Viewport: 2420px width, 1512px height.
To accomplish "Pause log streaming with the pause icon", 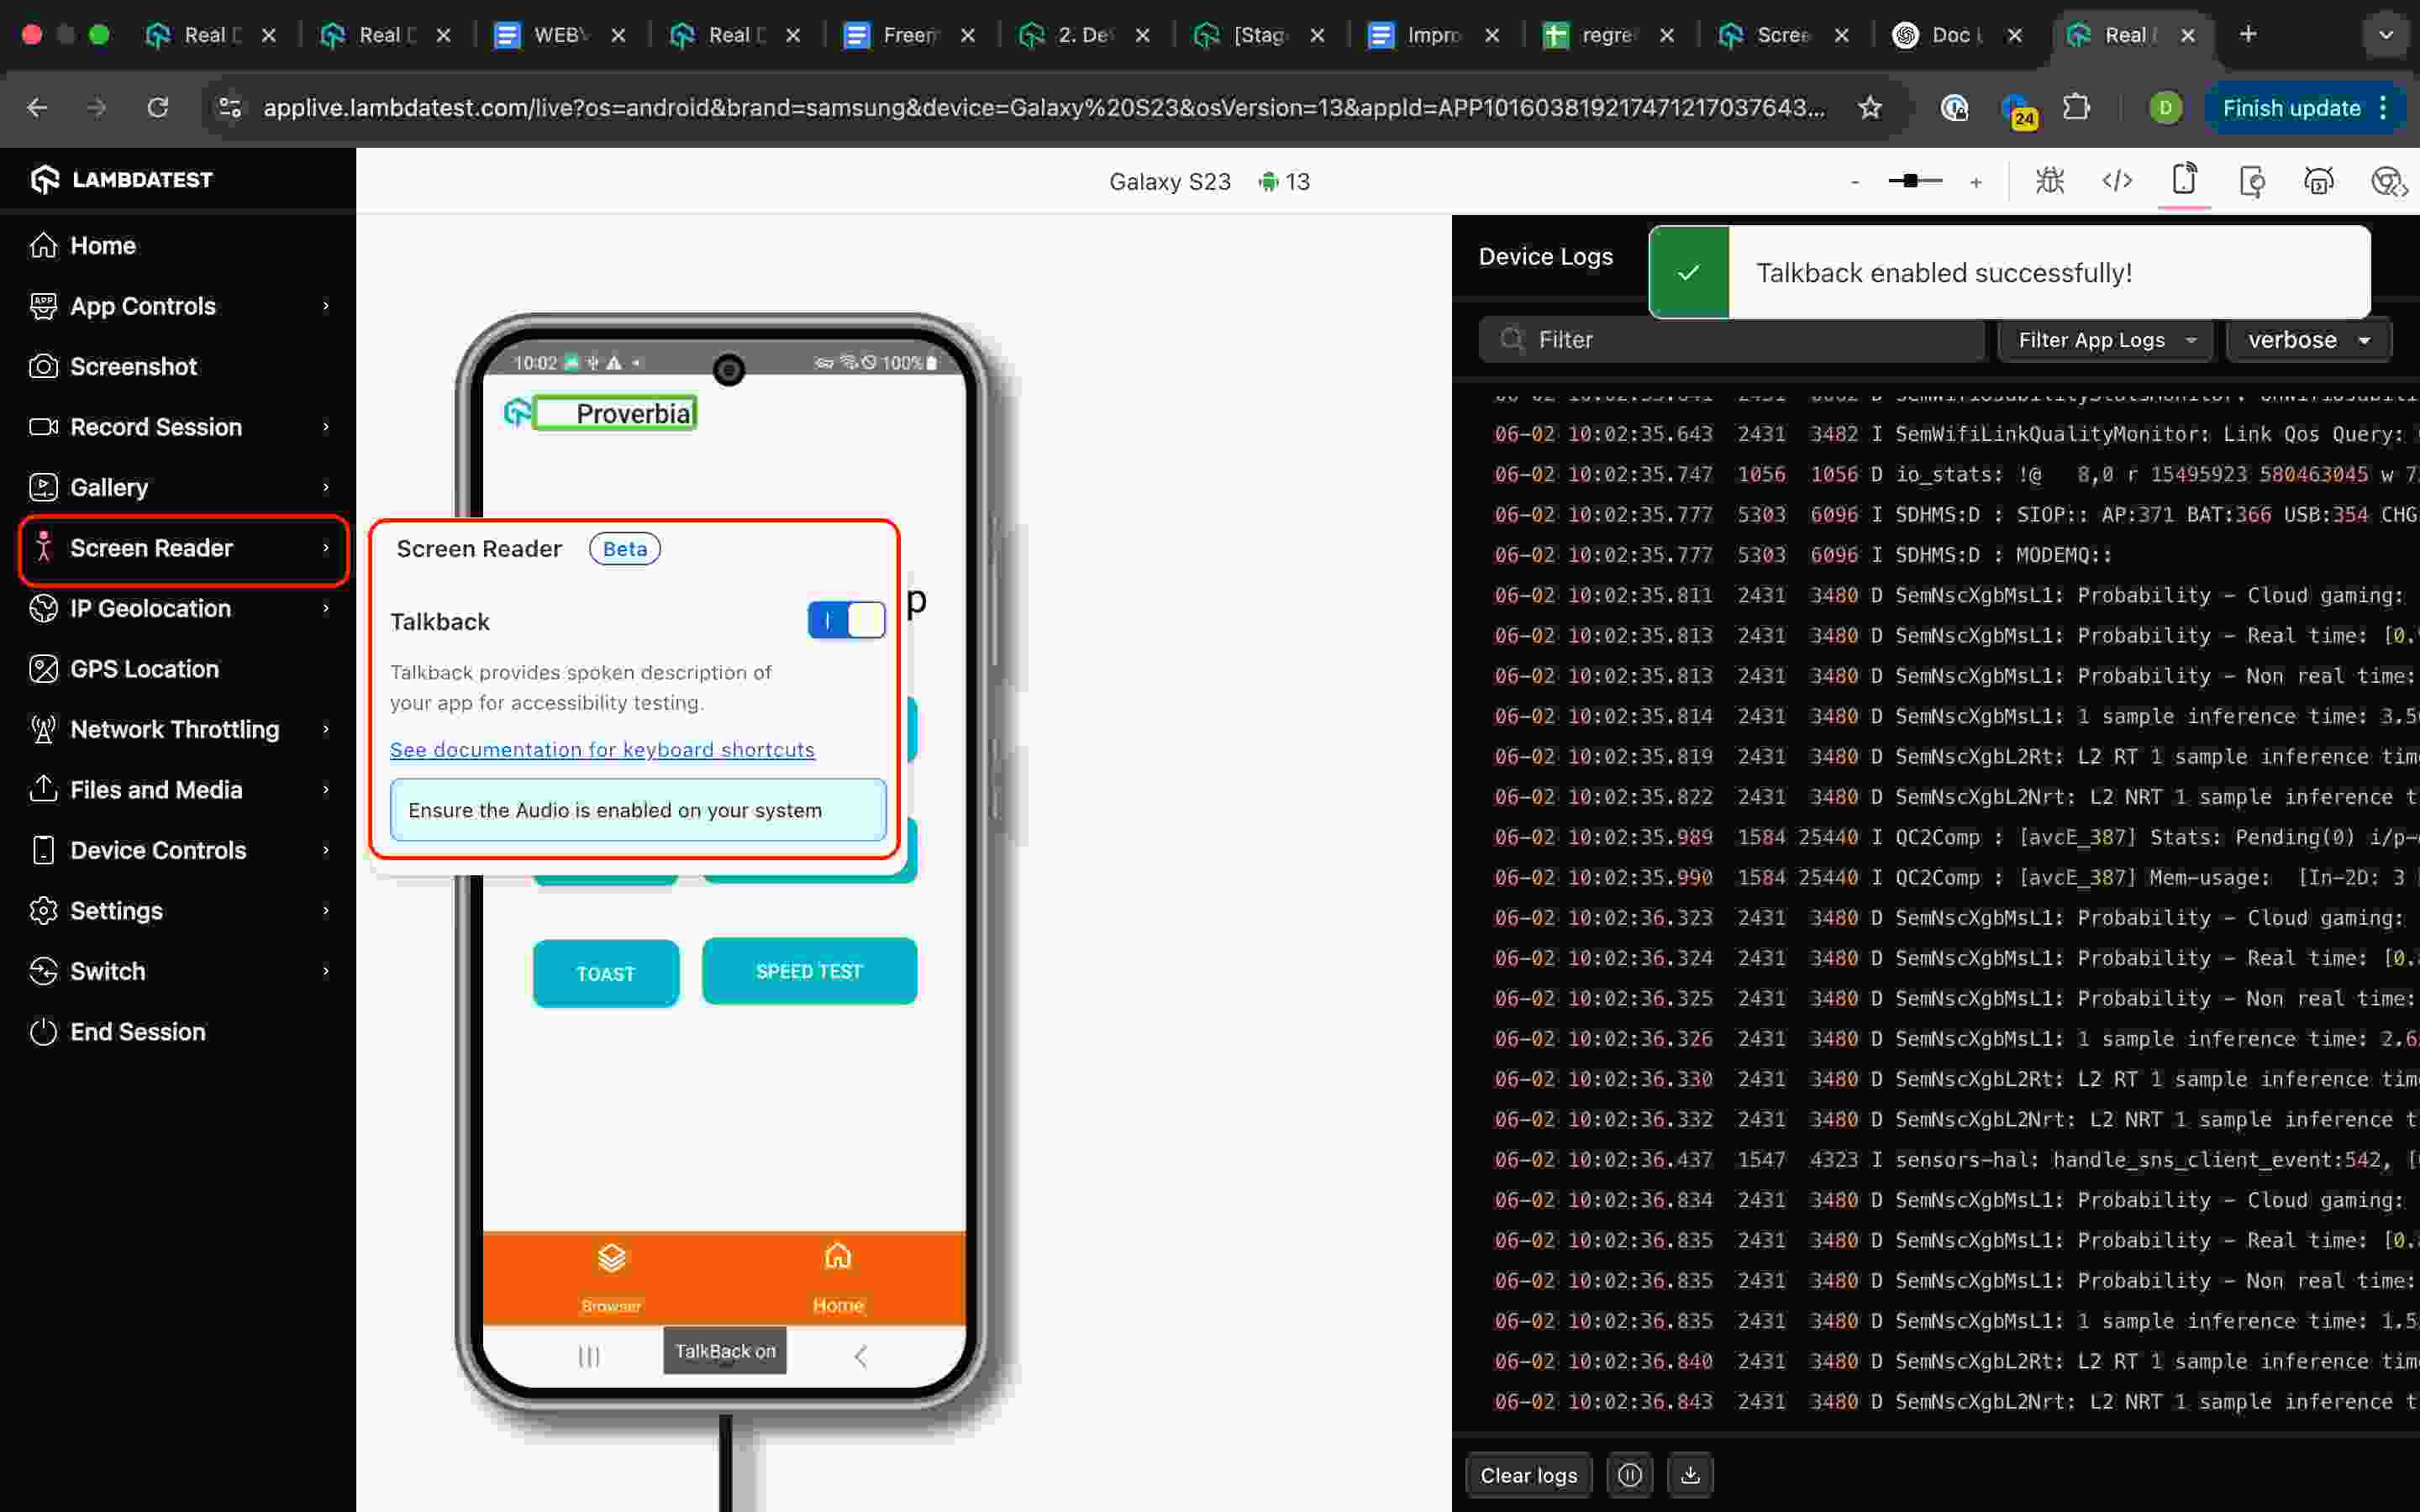I will (x=1629, y=1475).
